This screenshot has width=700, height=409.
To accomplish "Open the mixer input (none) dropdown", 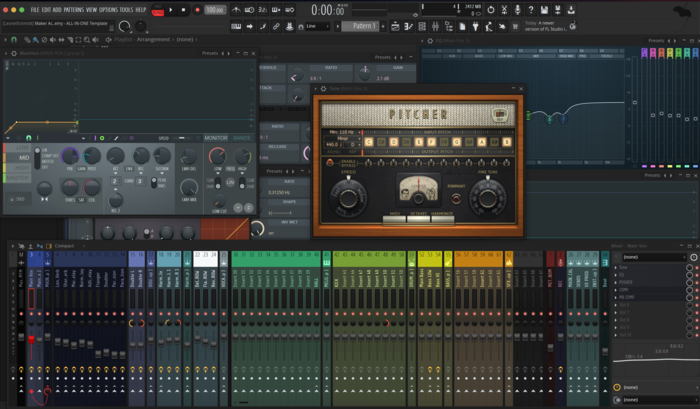I will coord(654,257).
